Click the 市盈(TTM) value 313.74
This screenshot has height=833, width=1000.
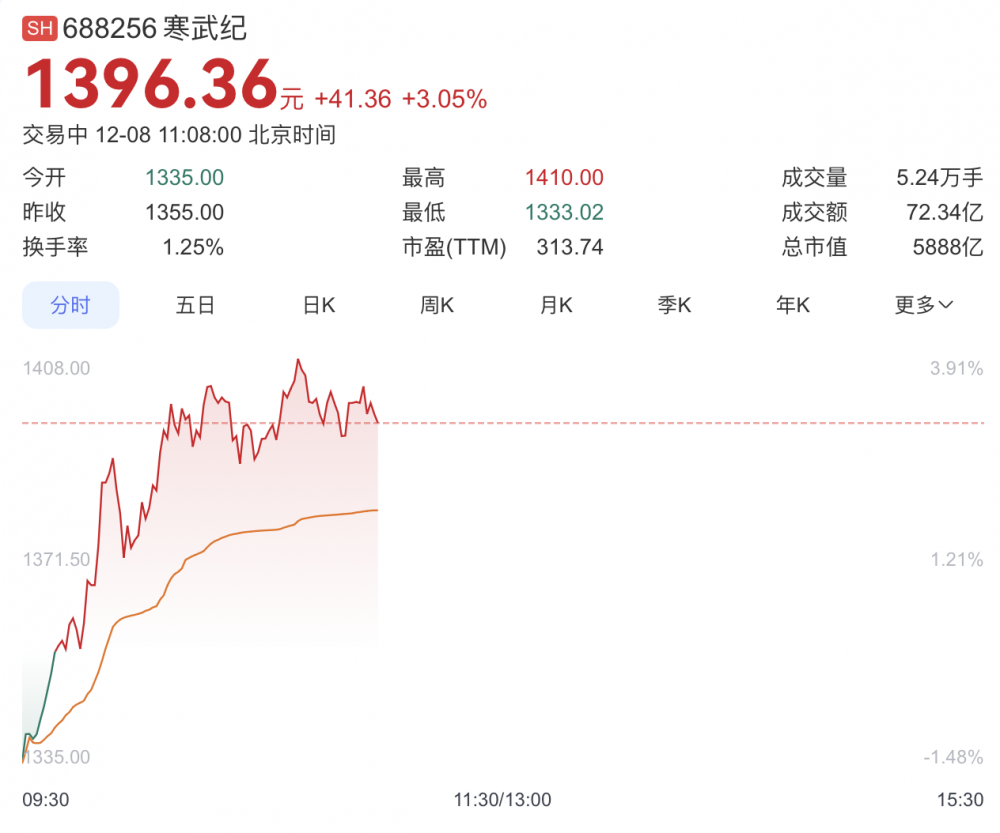[569, 246]
